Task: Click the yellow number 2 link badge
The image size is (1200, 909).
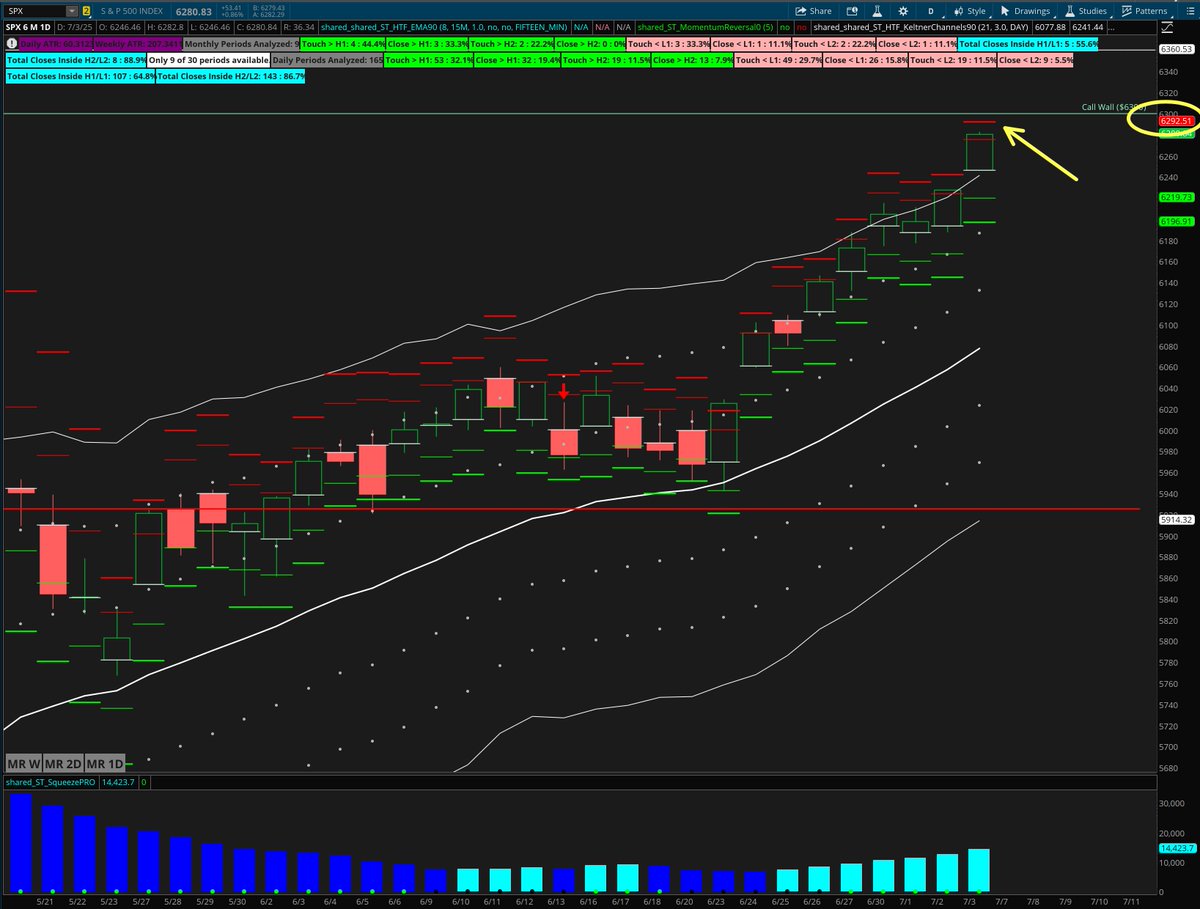Action: tap(86, 11)
